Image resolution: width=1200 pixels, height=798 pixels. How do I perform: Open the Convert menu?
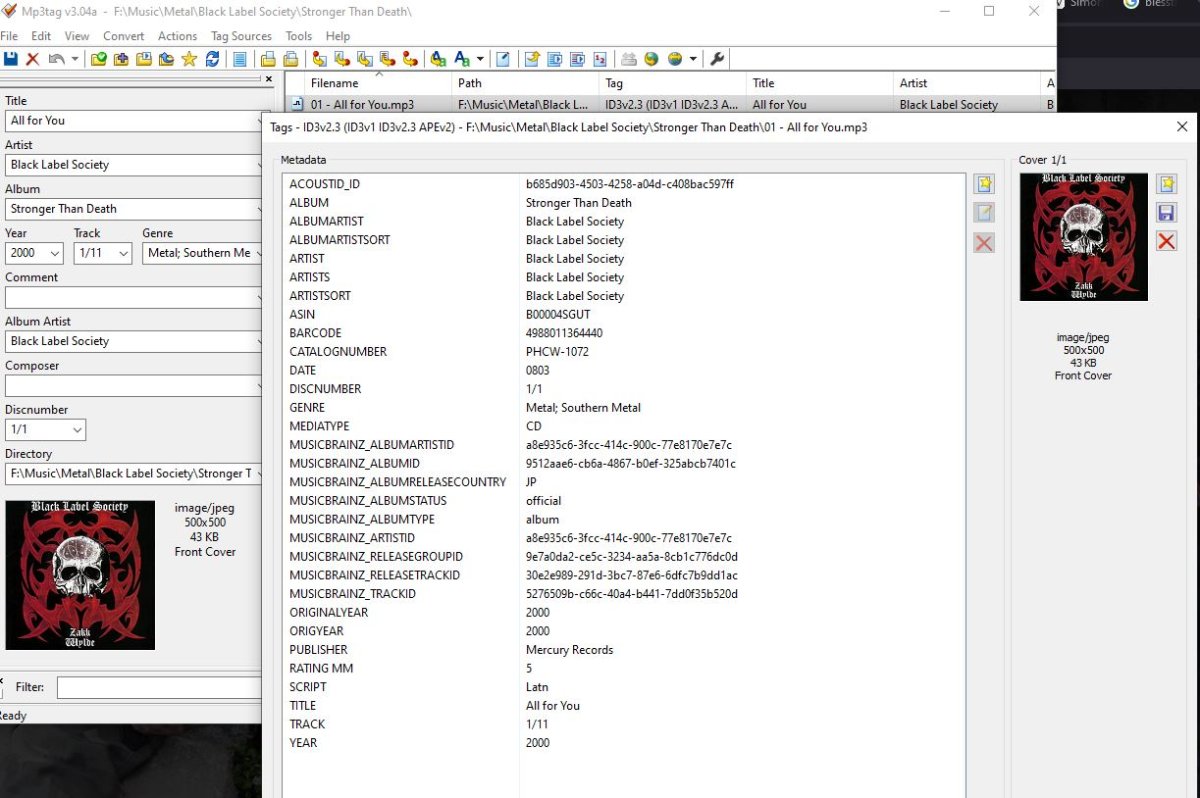[x=123, y=36]
